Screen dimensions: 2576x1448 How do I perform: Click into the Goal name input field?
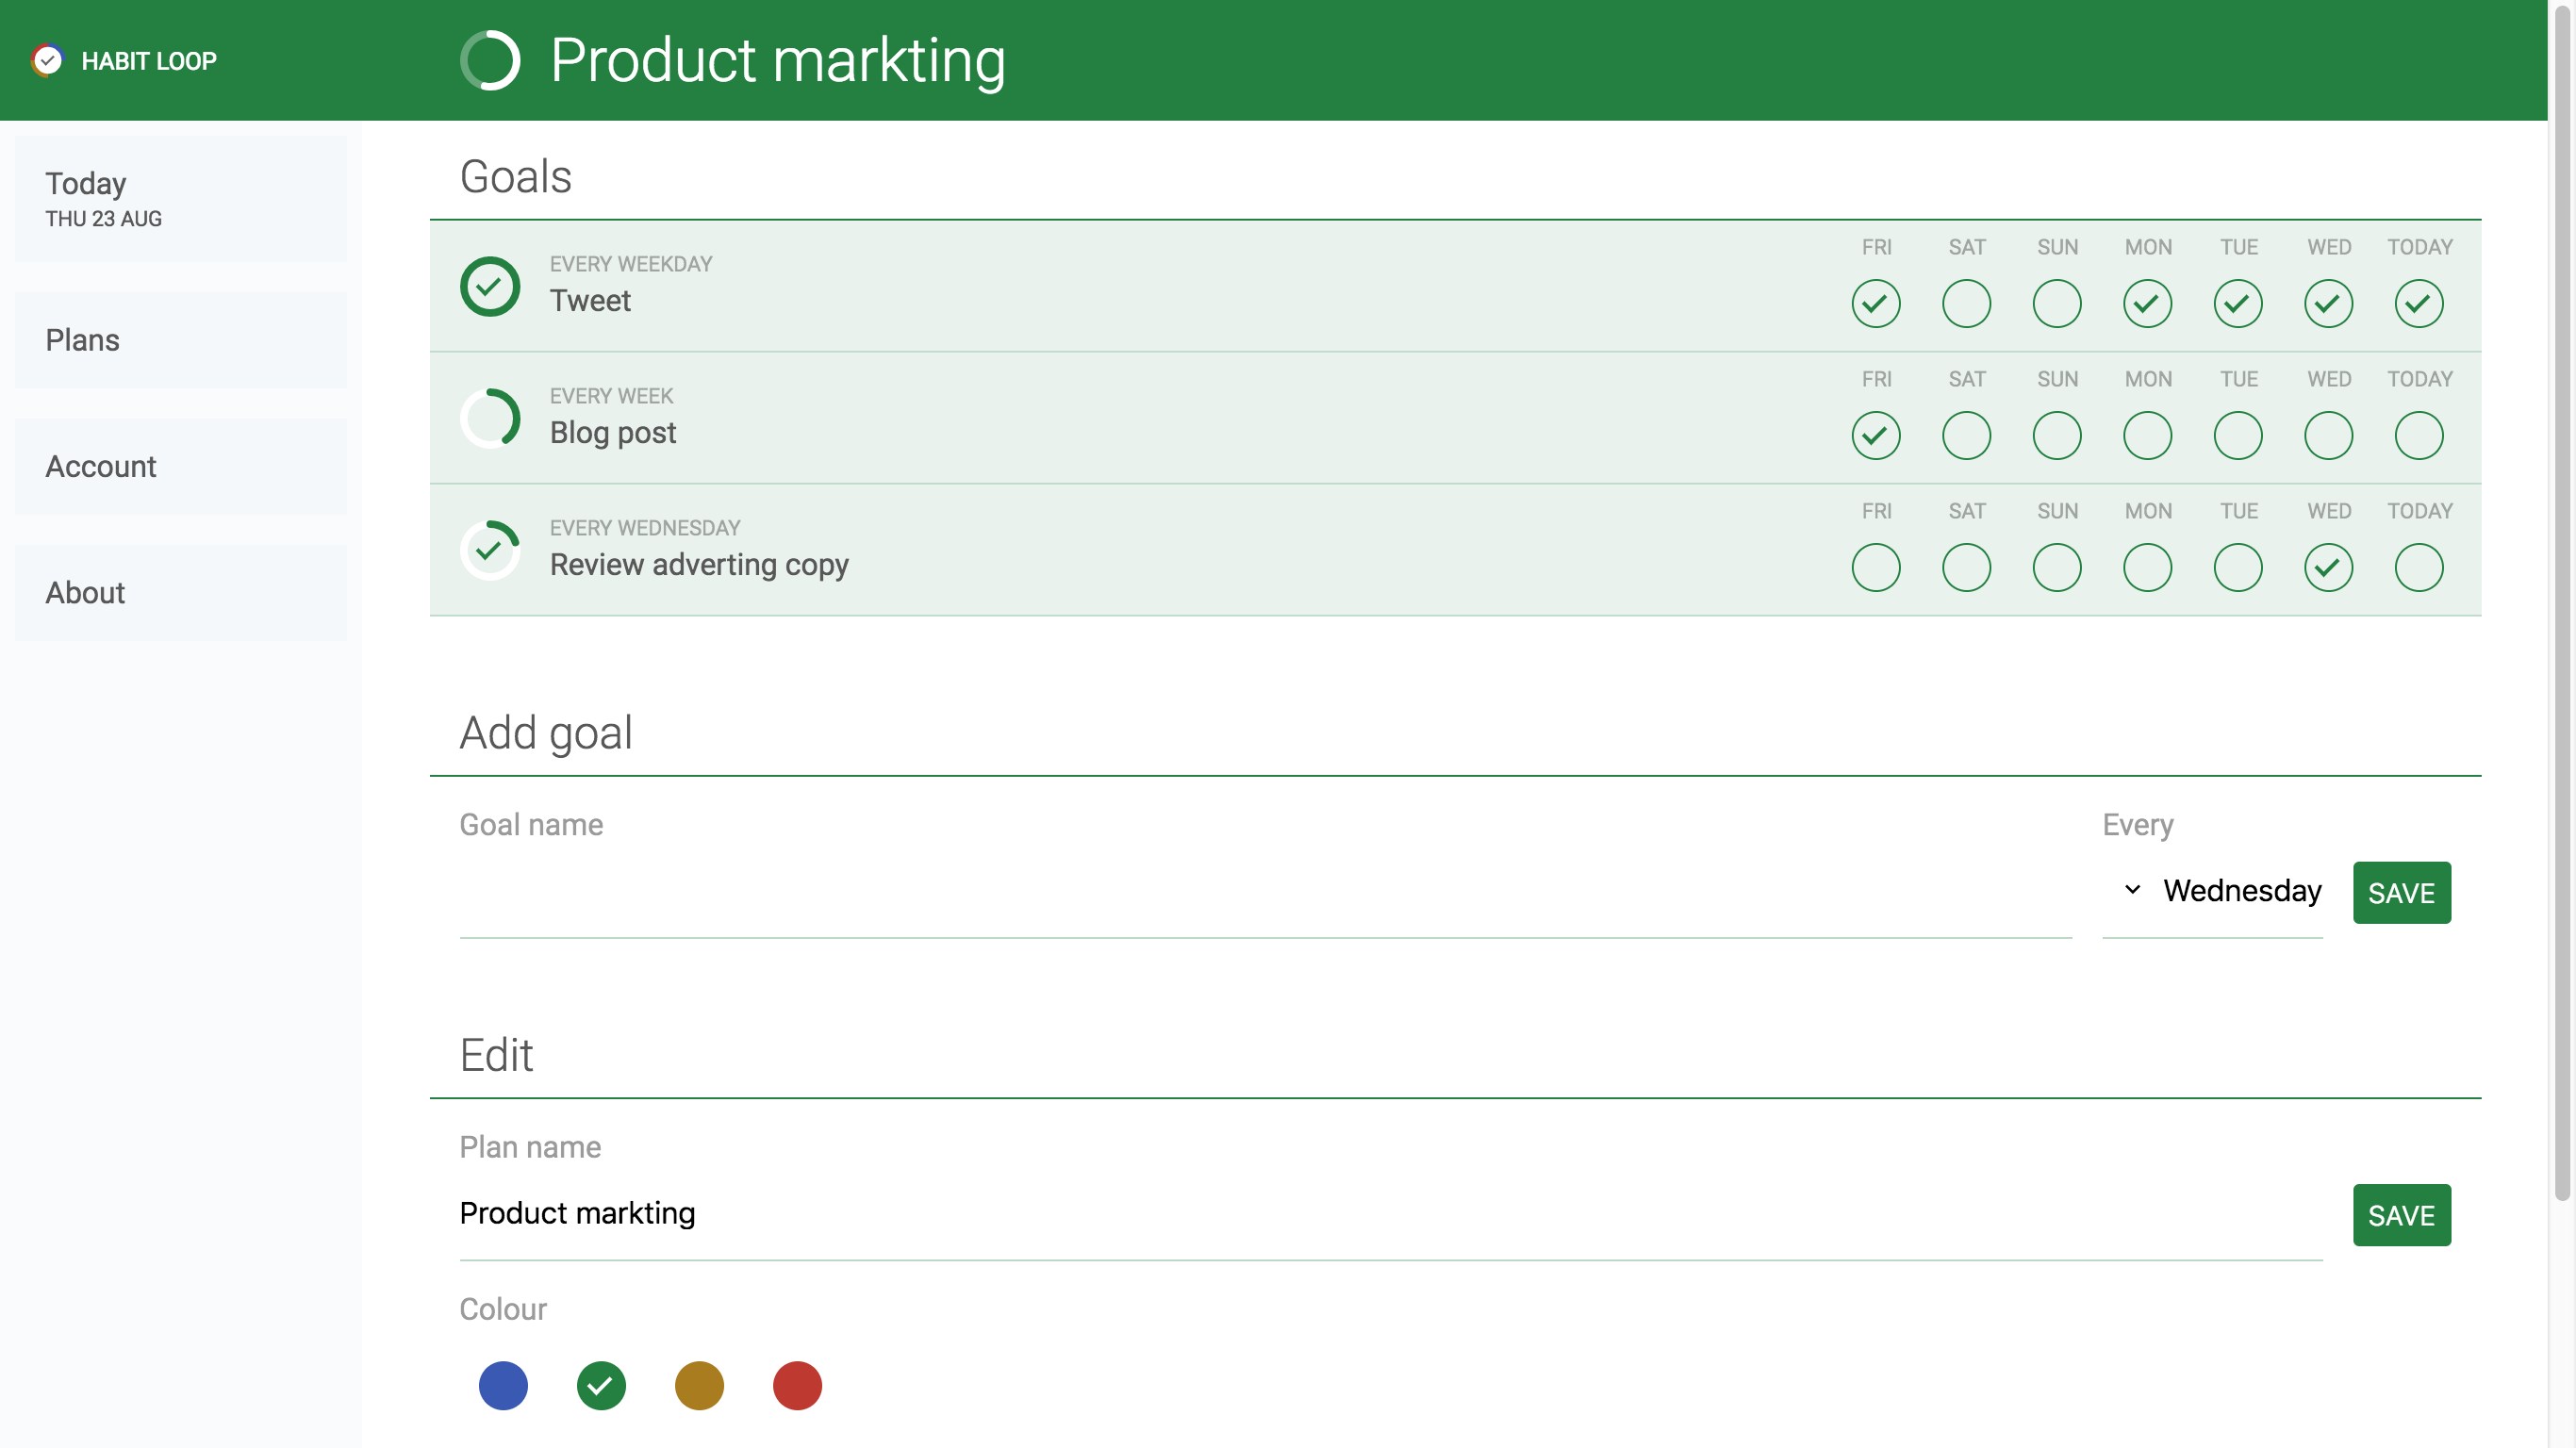coord(1264,895)
